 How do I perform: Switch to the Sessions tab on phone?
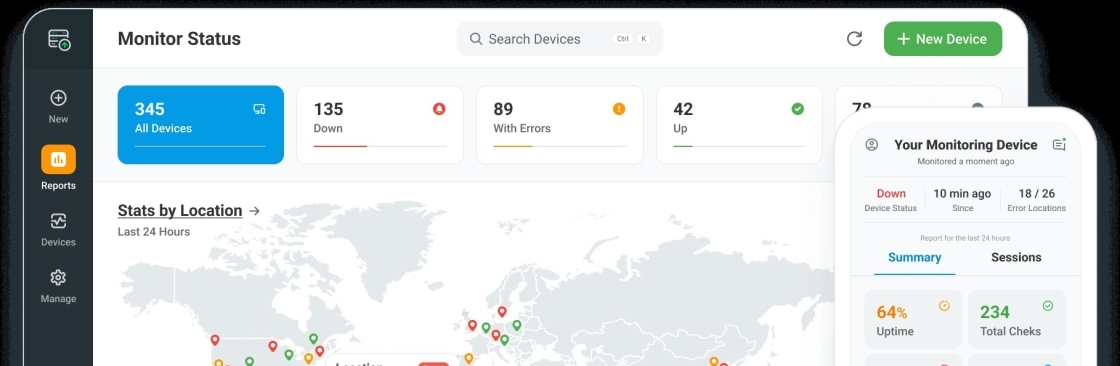[x=1016, y=257]
